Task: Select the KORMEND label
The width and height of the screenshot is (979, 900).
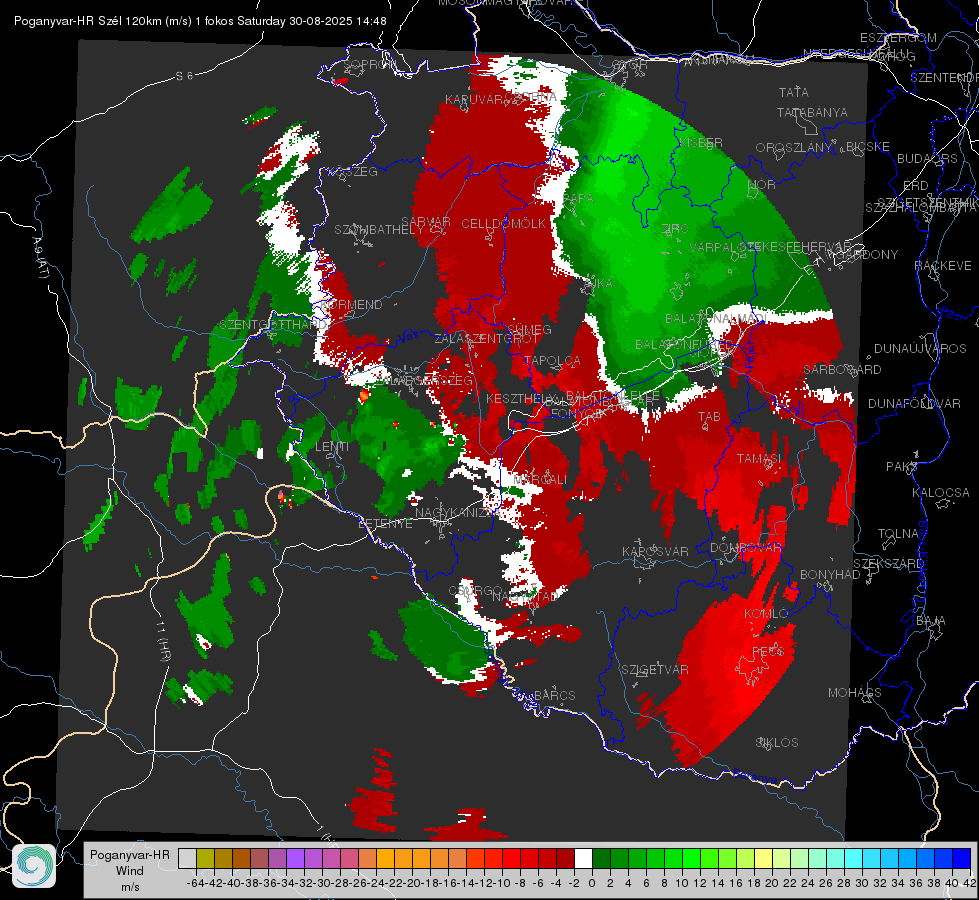Action: (x=352, y=305)
